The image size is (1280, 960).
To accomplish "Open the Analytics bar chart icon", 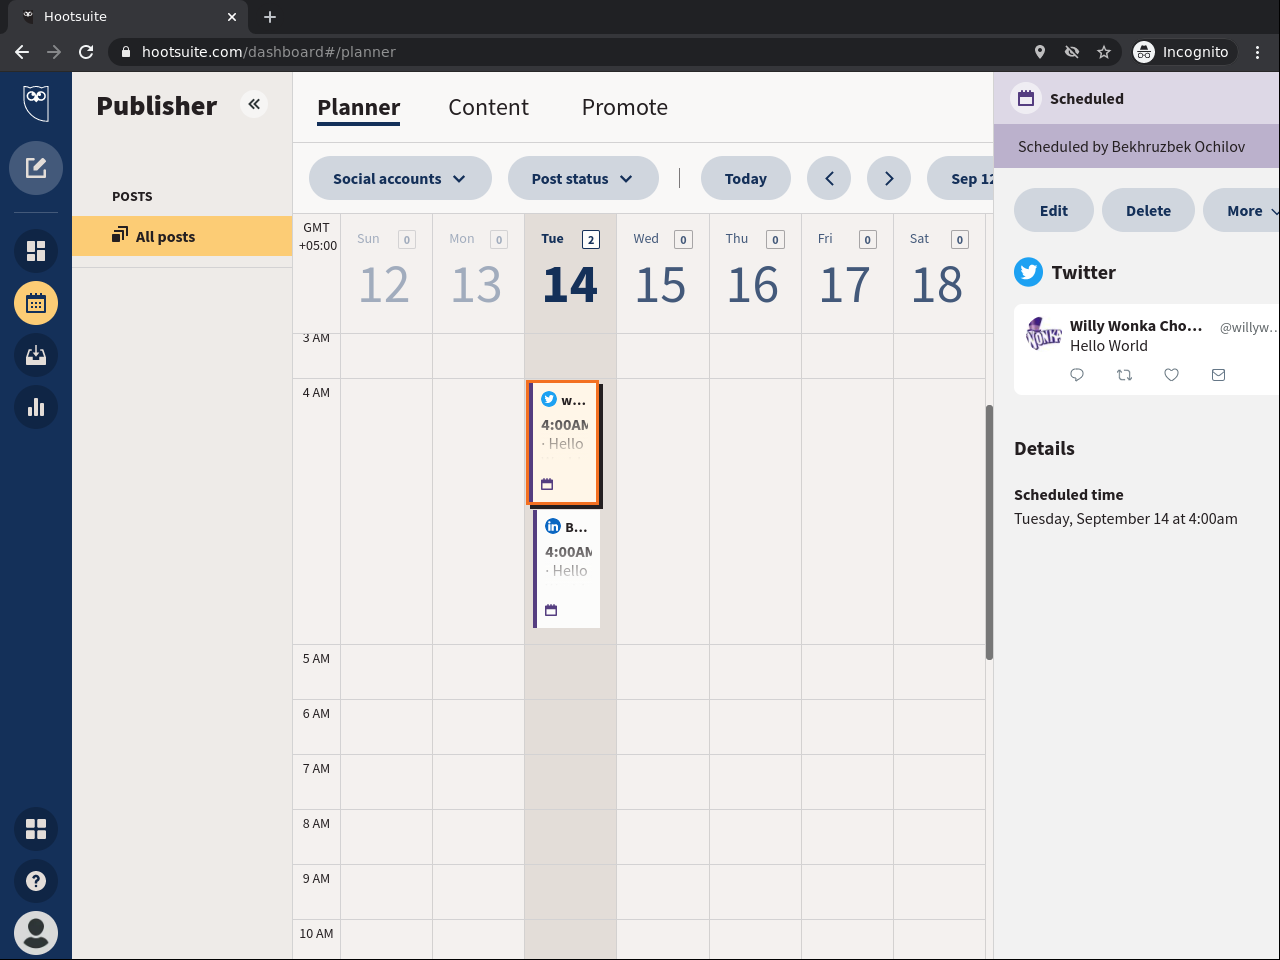I will point(36,407).
